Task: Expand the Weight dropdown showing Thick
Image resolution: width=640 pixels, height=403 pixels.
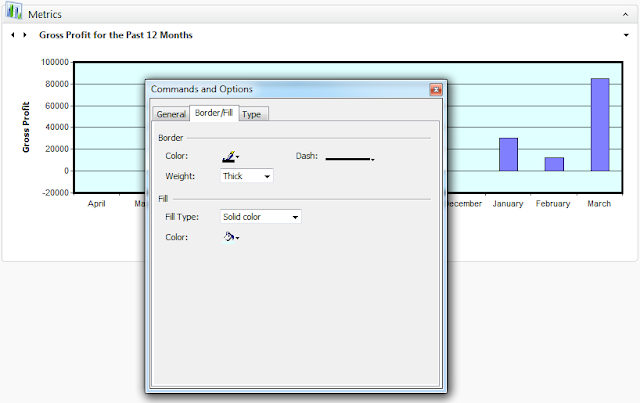Action: point(247,176)
